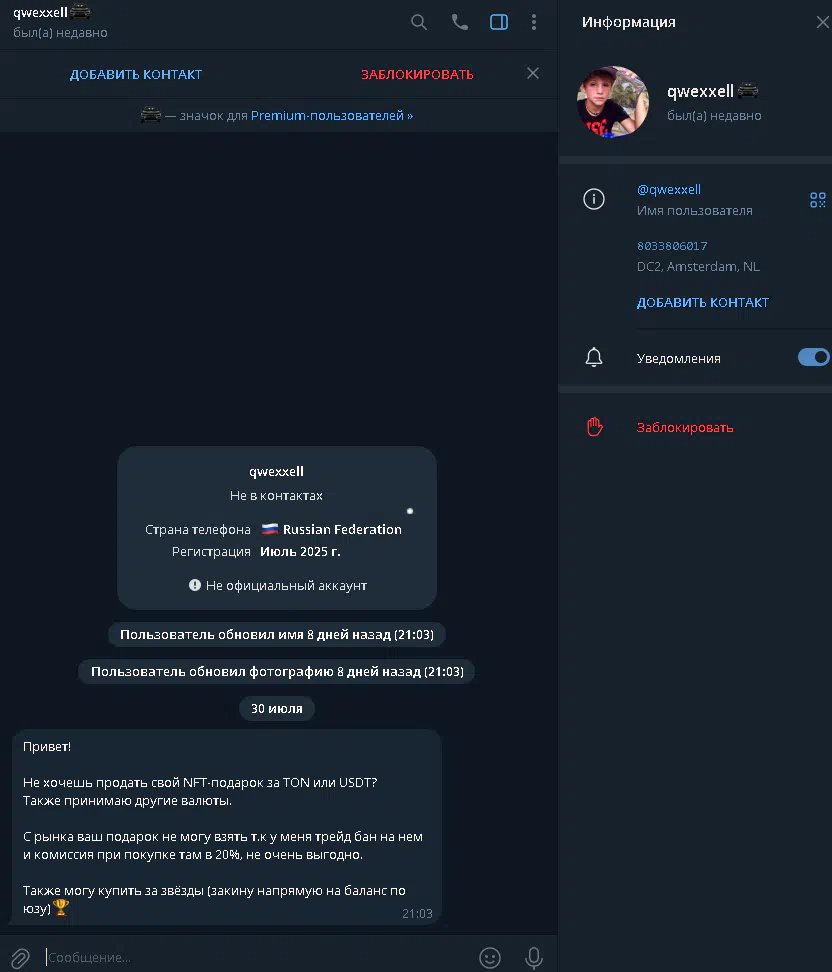832x972 pixels.
Task: Click the QR code icon next to the username
Action: [x=818, y=200]
